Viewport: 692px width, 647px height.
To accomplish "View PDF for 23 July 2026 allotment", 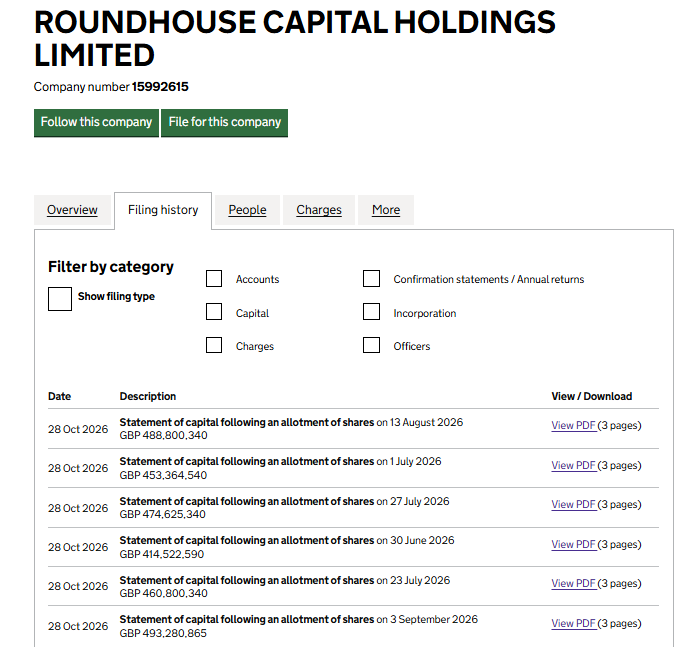I will 573,583.
